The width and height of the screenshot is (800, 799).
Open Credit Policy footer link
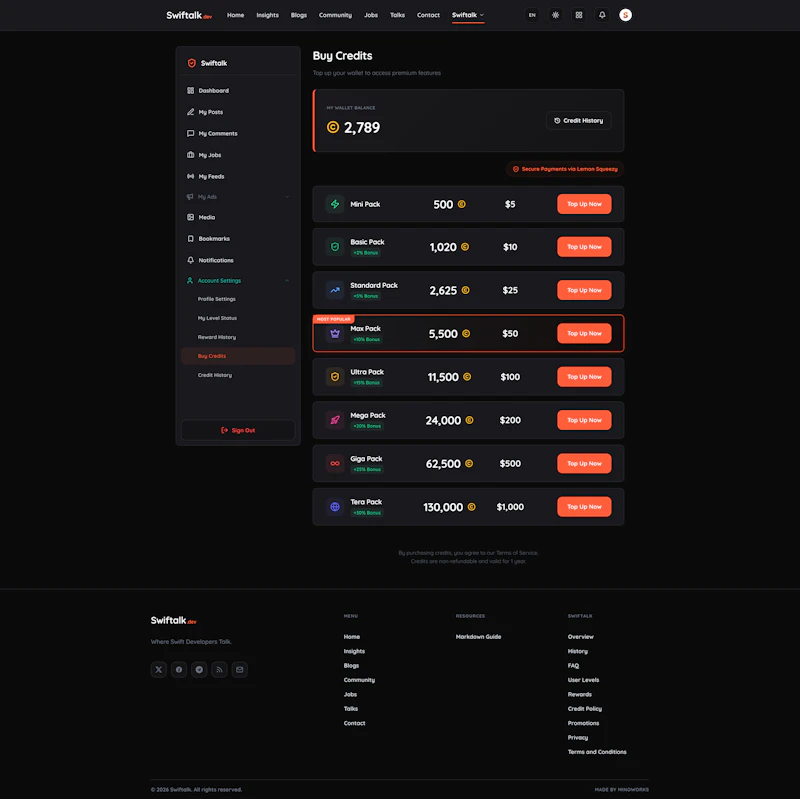[585, 709]
